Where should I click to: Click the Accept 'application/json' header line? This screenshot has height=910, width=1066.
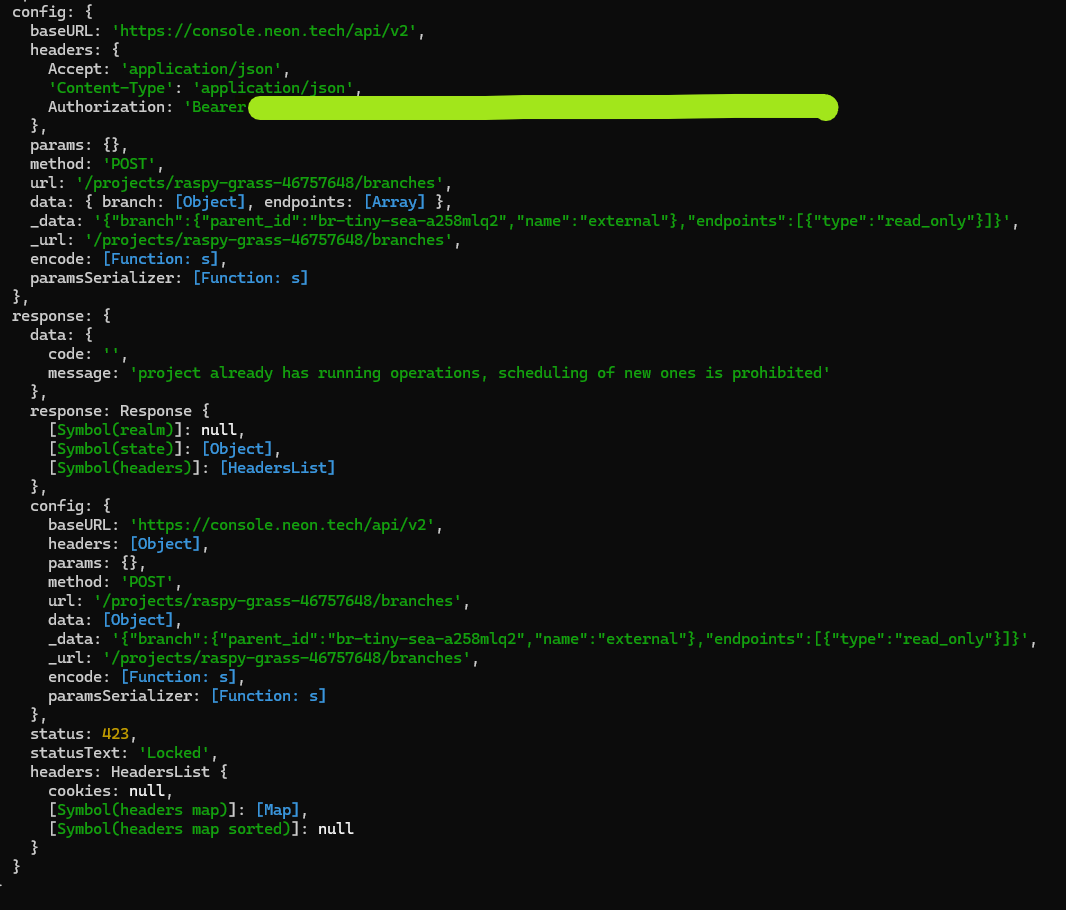169,69
